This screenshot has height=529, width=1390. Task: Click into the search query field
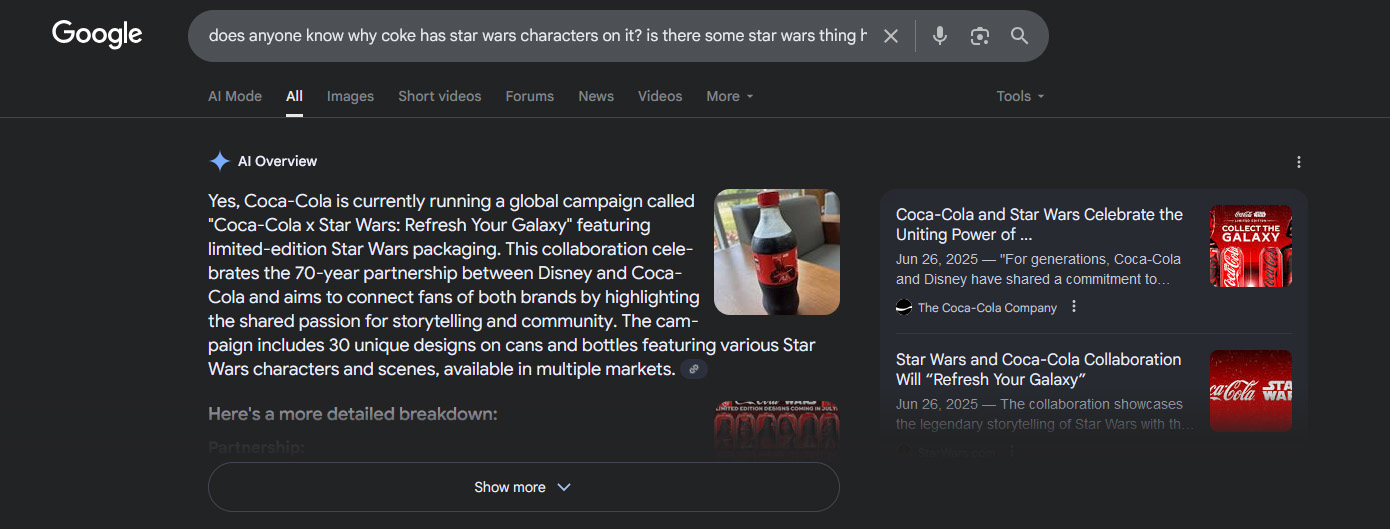537,36
